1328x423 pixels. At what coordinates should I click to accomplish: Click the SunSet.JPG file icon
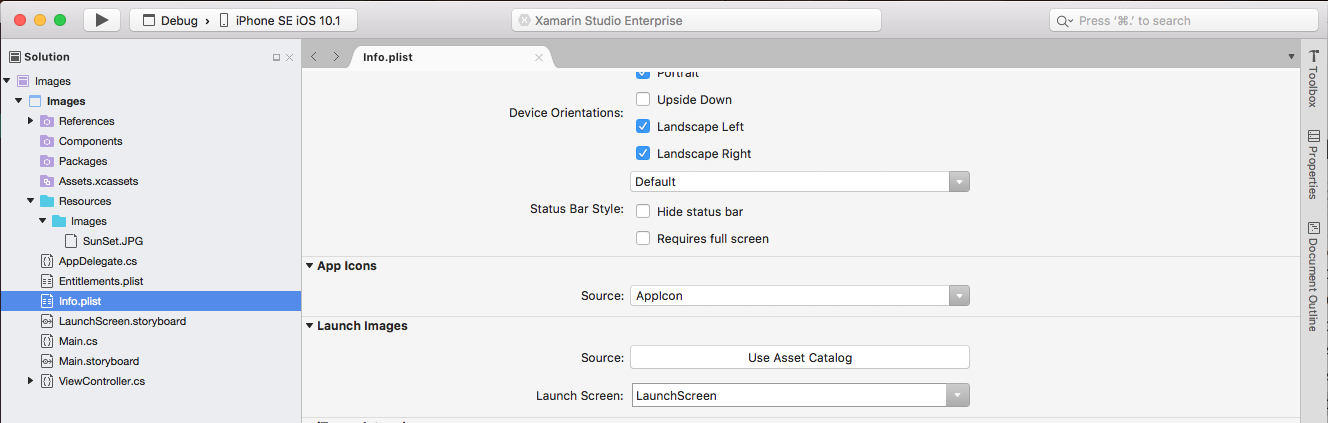tap(71, 241)
